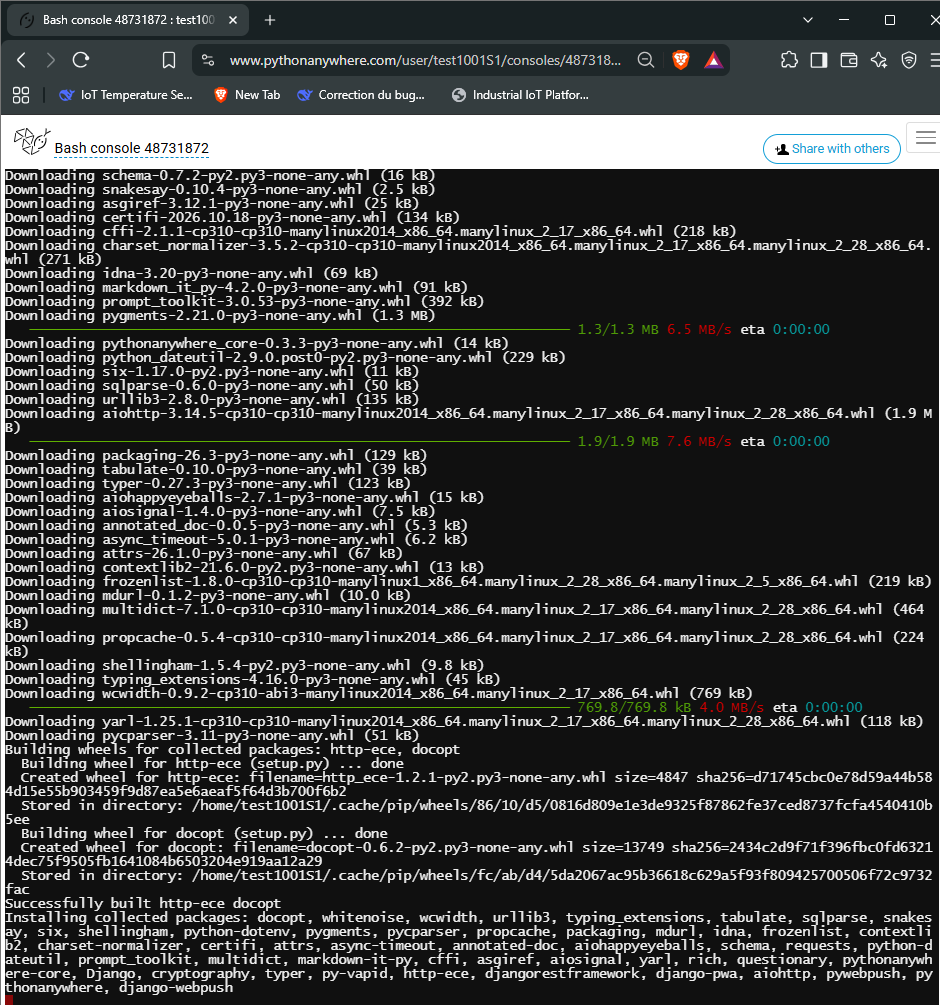Select the Bash console 48731872 tab
The width and height of the screenshot is (940, 1005).
tap(127, 21)
